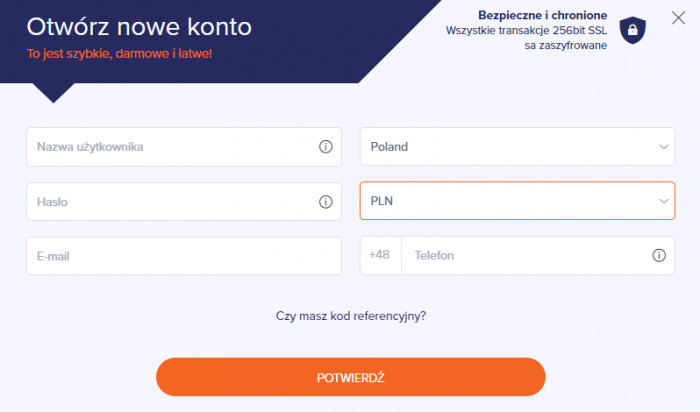Click "Czy masz kod referencyjny?" link

pos(351,316)
